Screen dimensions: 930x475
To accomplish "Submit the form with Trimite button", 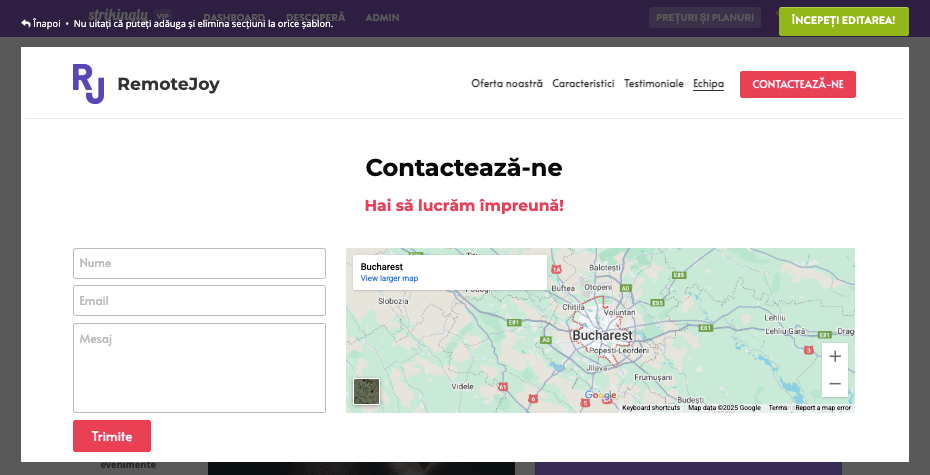I will 112,436.
